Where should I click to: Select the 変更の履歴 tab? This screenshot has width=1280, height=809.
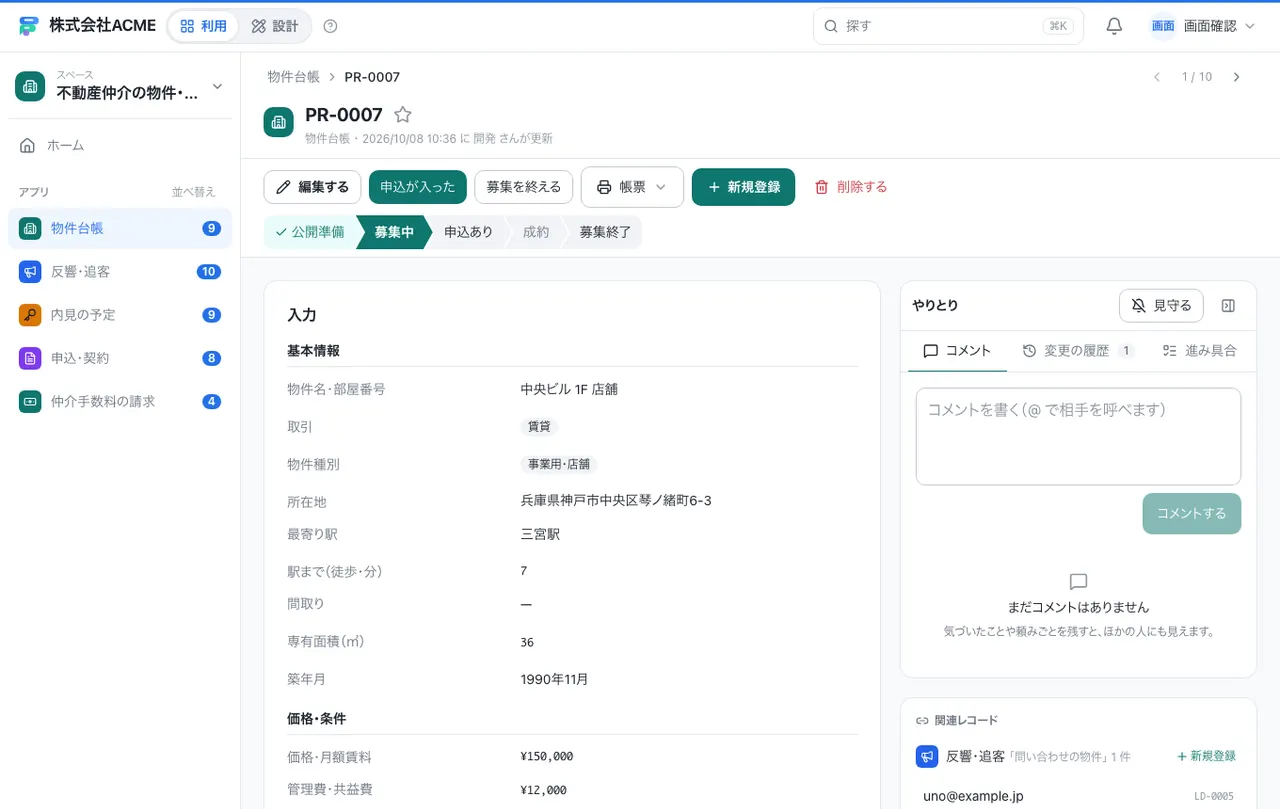pos(1077,351)
